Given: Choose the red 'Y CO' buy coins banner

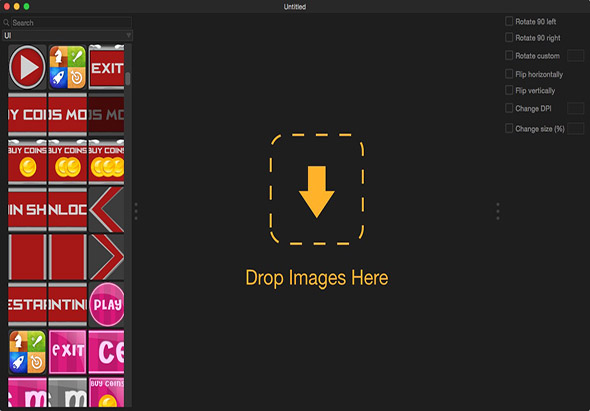Looking at the screenshot, I should coord(27,114).
